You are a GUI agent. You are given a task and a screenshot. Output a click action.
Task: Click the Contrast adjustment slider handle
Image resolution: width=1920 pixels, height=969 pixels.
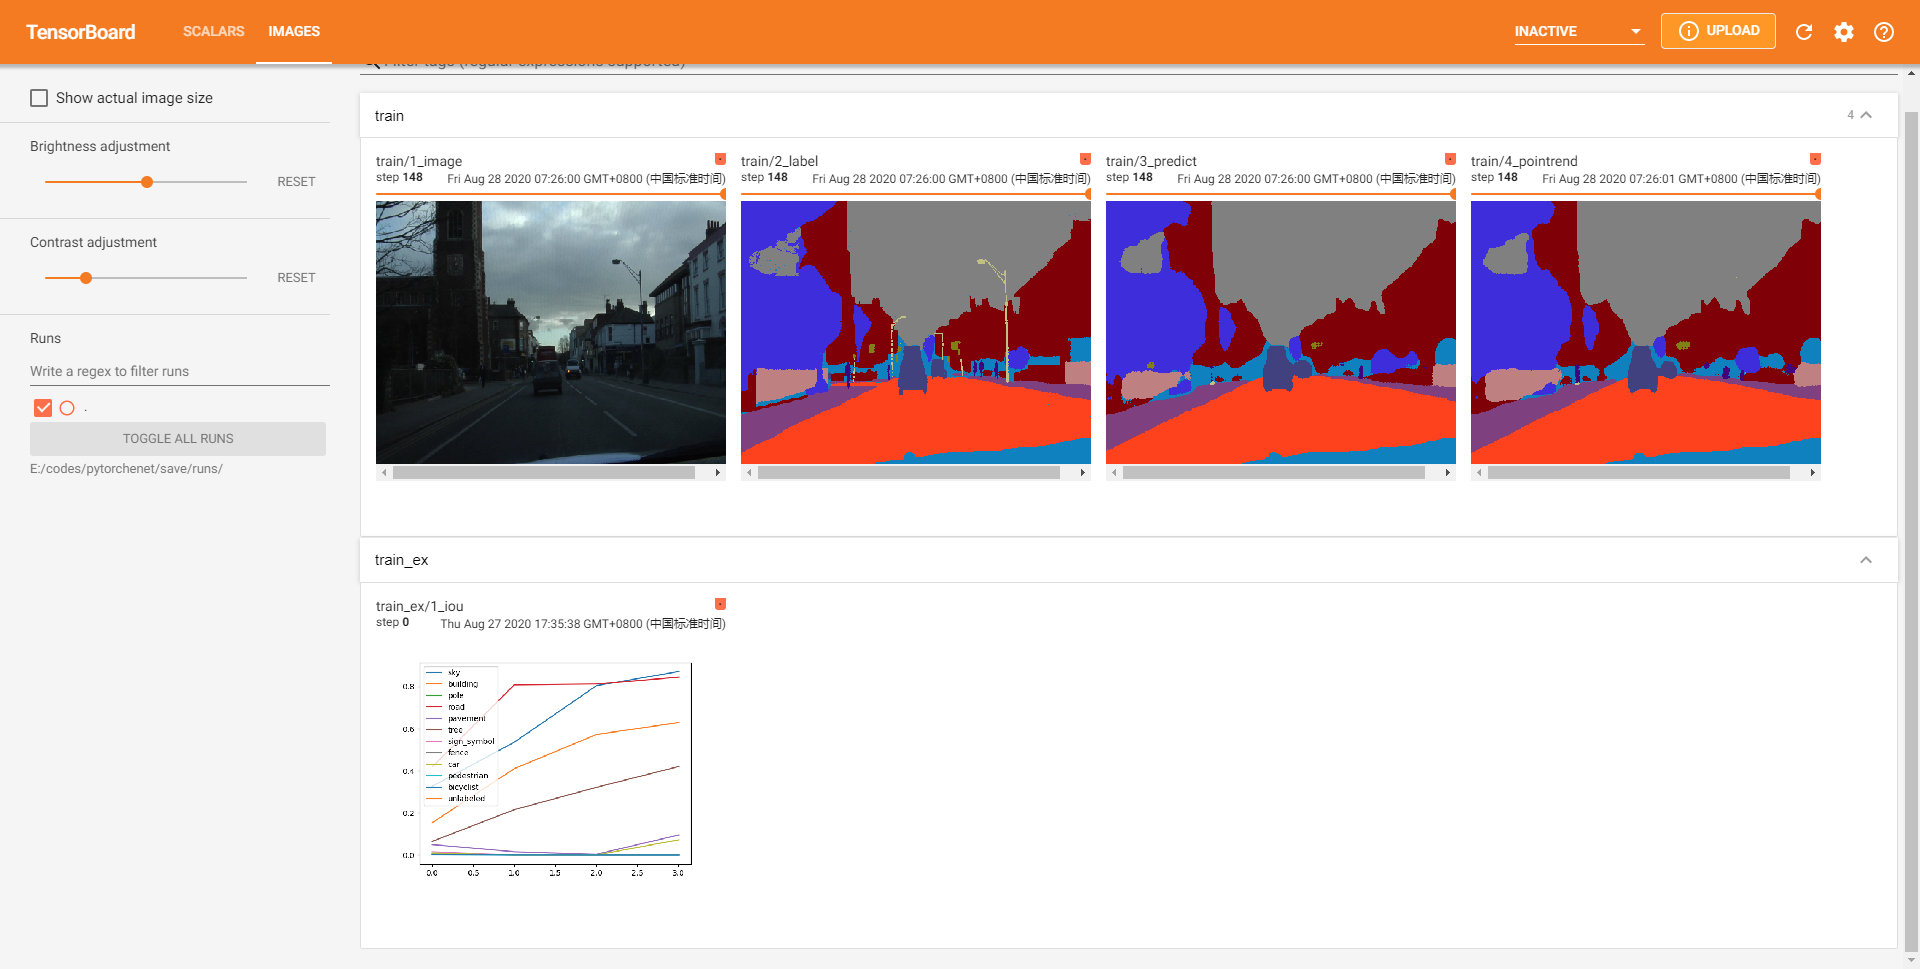(x=86, y=278)
